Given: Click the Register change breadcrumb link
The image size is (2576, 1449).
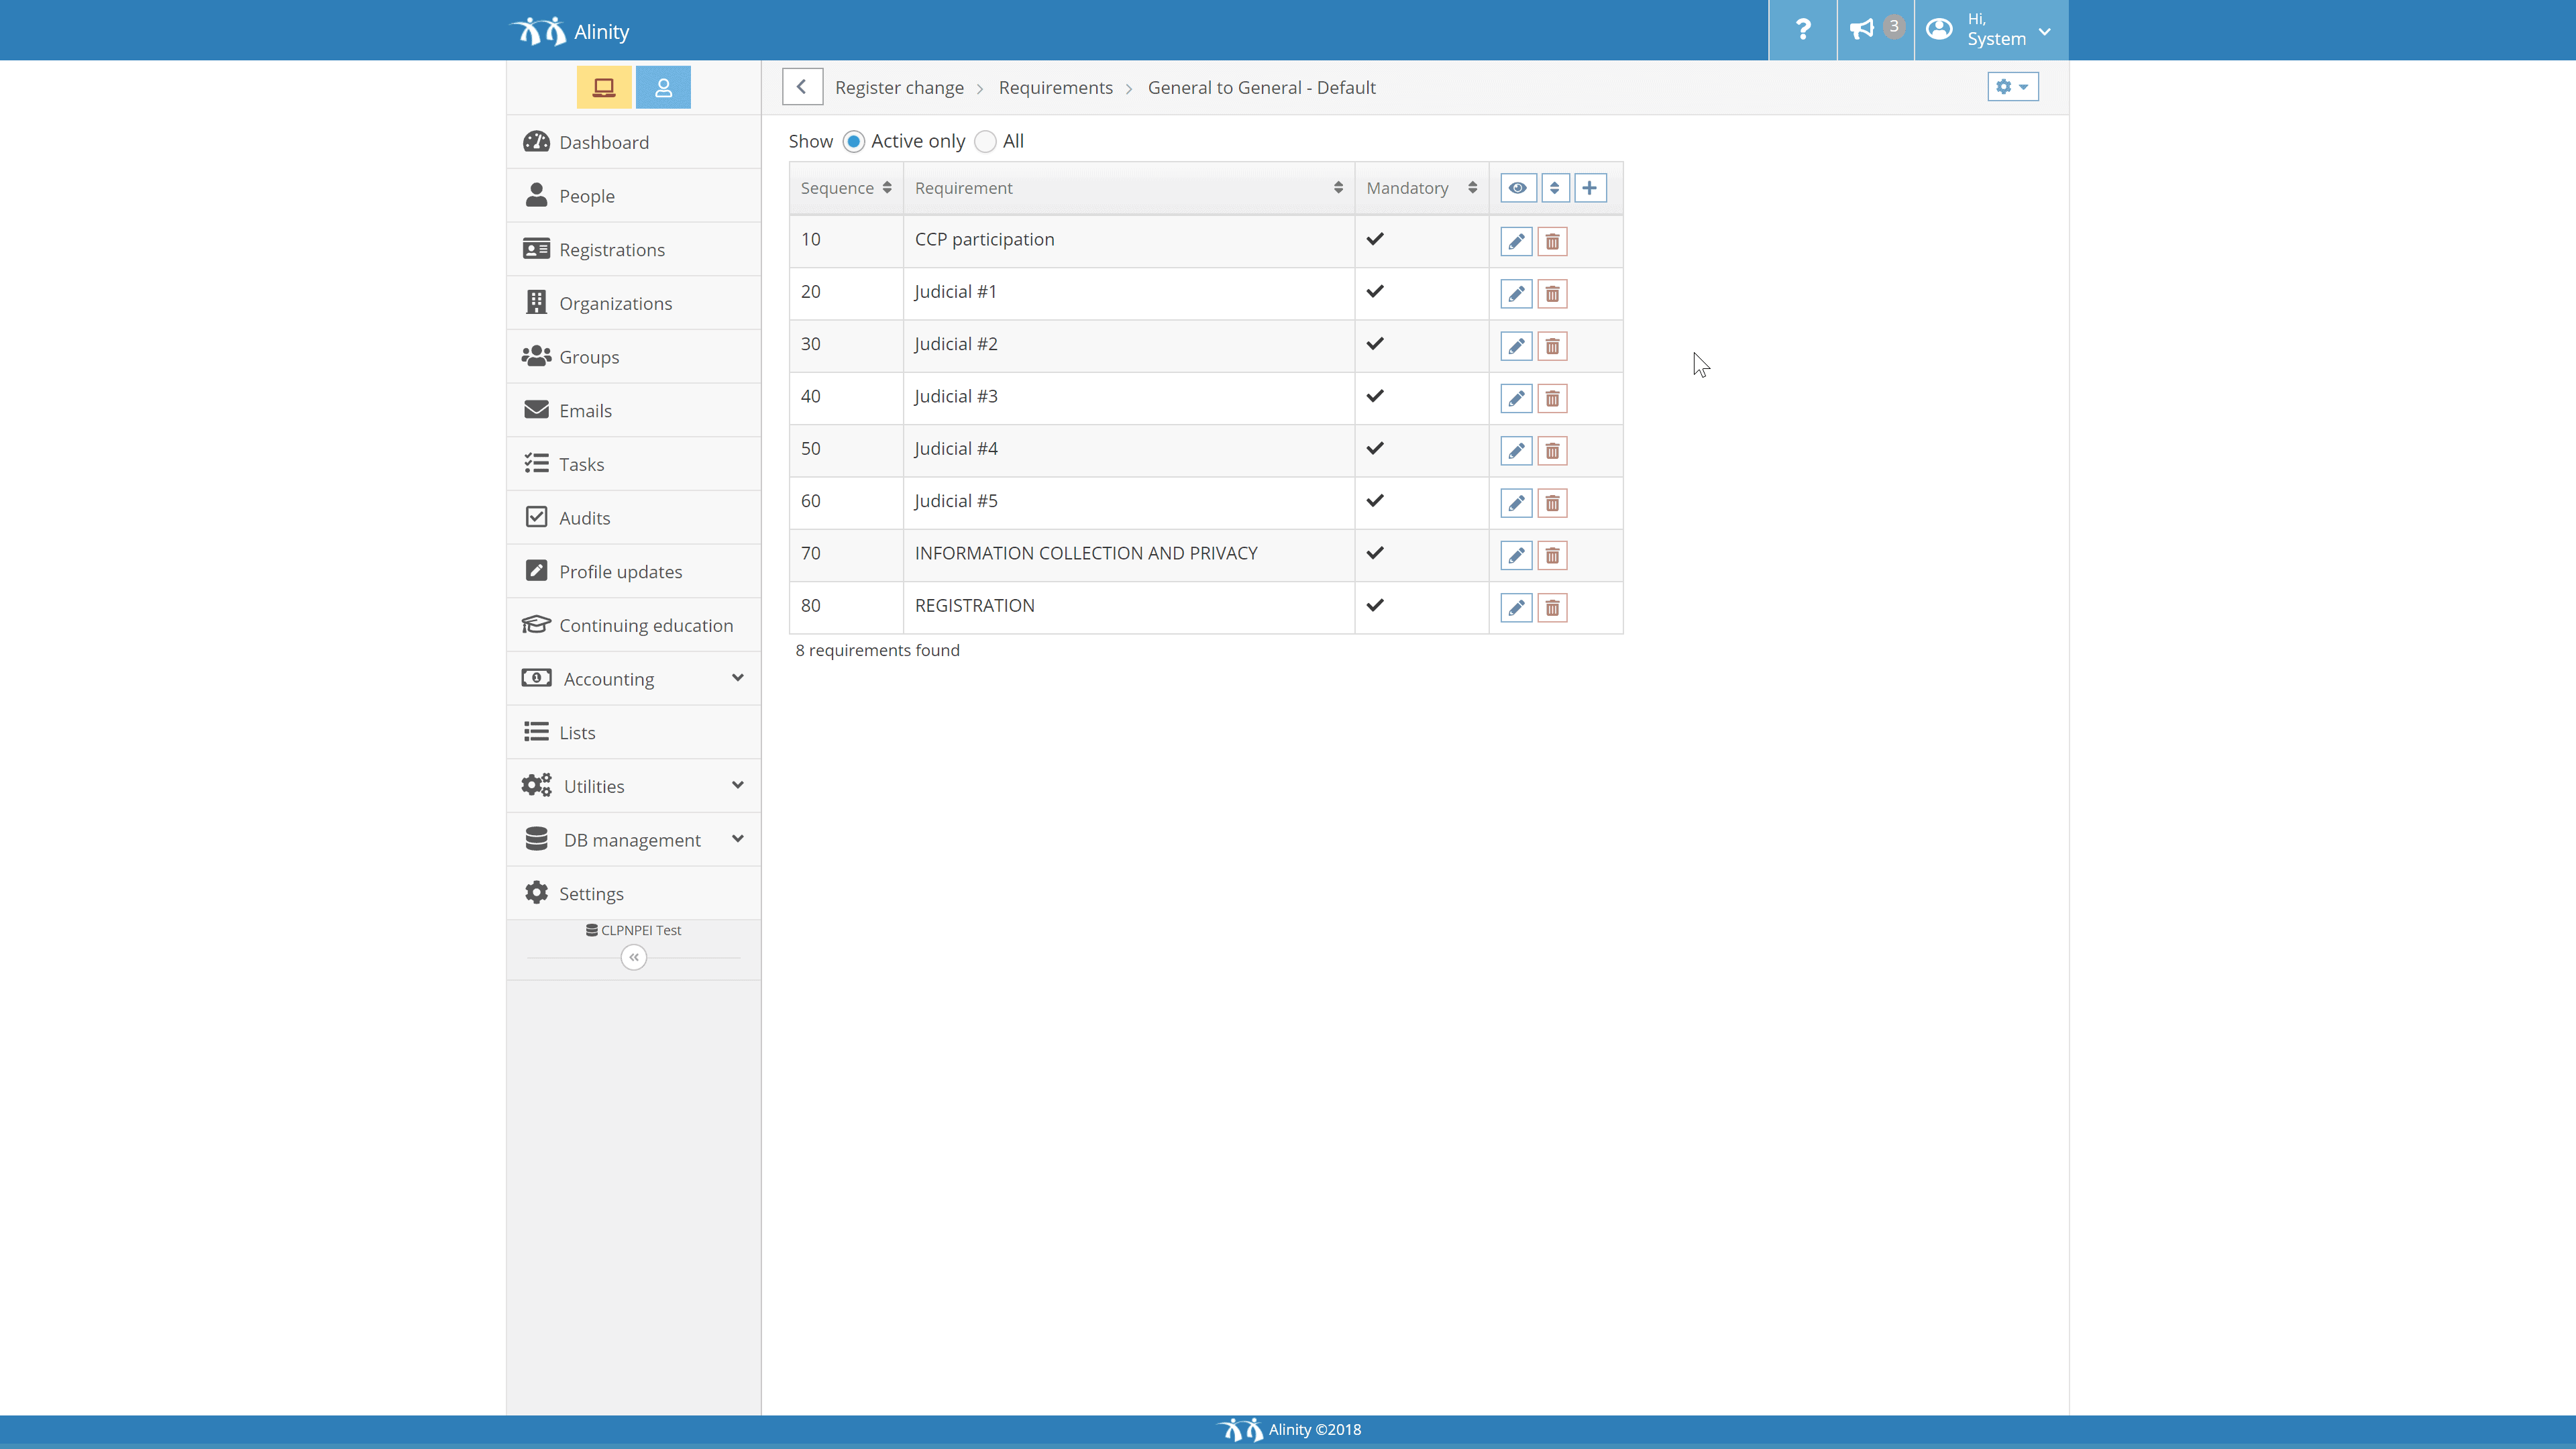Looking at the screenshot, I should click(x=899, y=88).
